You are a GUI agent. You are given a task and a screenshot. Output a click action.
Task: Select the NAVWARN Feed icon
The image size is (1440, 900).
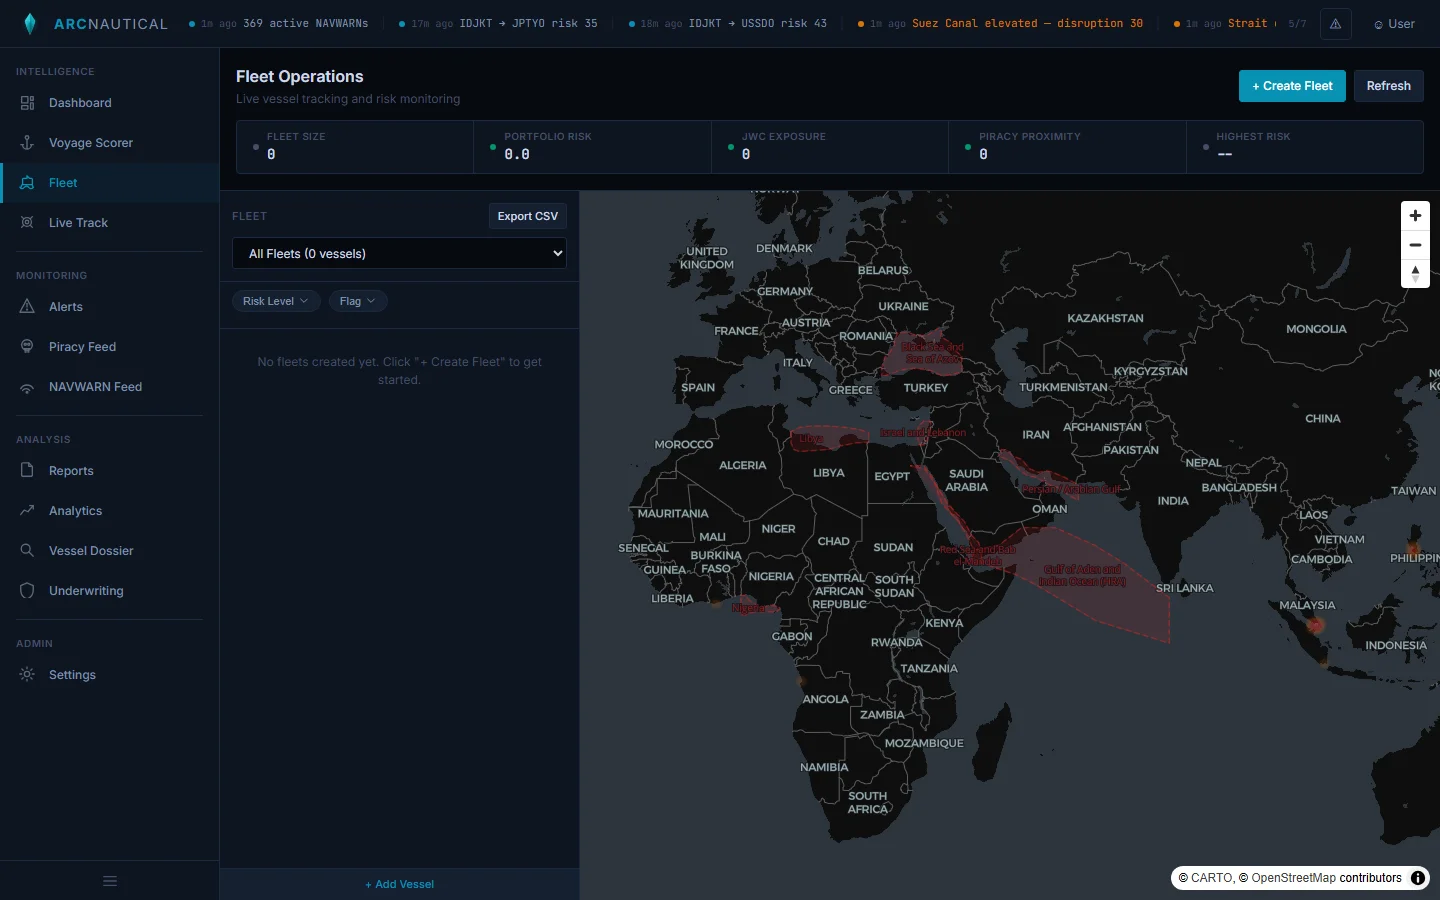tap(26, 387)
